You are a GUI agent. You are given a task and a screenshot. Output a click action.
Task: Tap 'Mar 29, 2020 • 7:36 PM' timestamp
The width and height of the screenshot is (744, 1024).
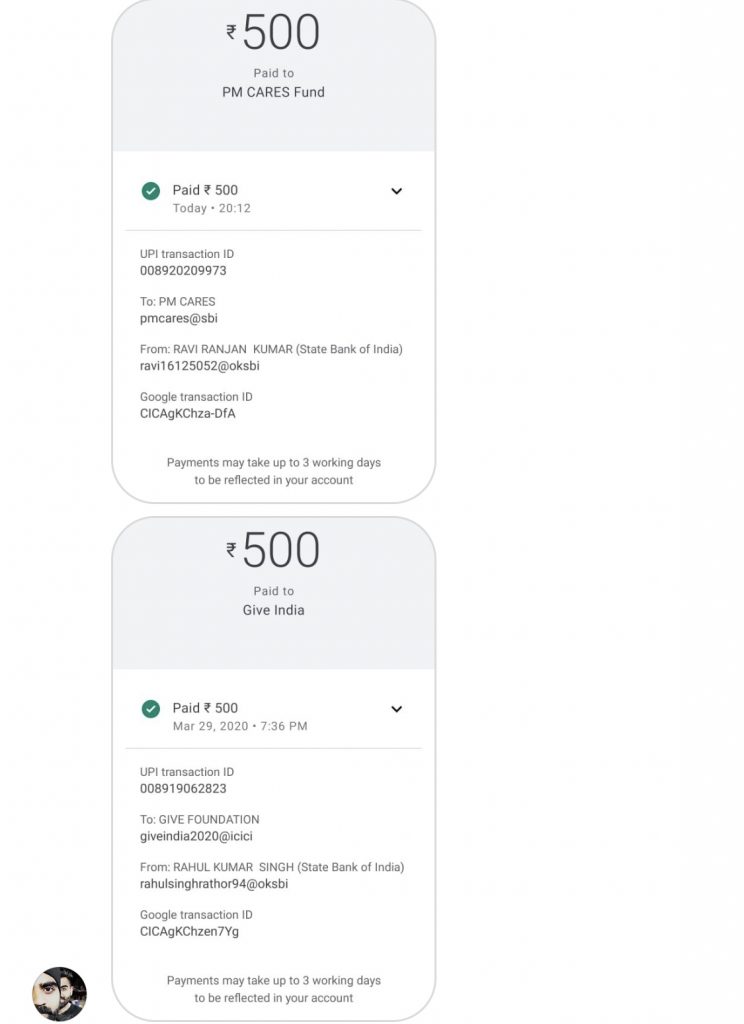coord(240,726)
